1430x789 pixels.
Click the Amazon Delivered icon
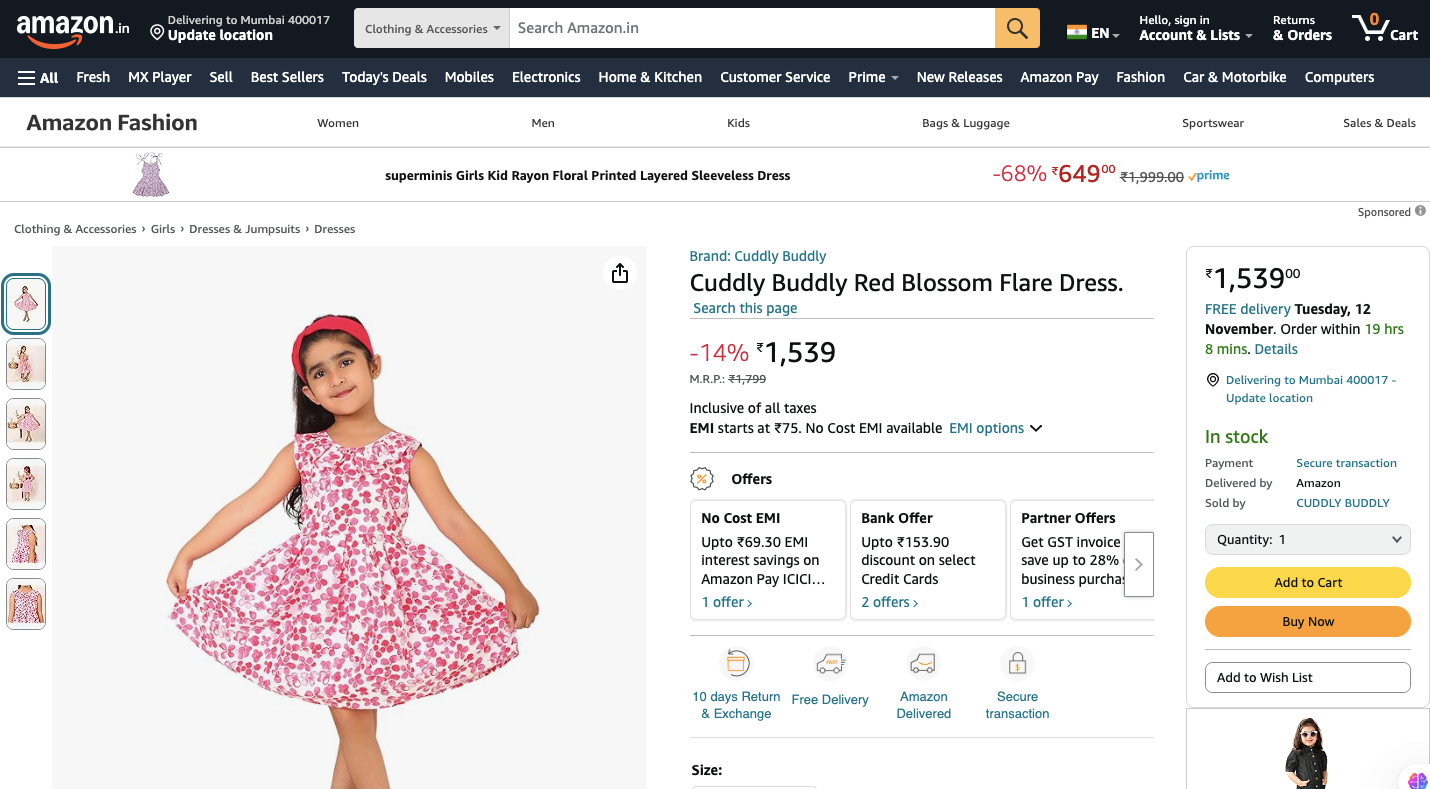923,663
